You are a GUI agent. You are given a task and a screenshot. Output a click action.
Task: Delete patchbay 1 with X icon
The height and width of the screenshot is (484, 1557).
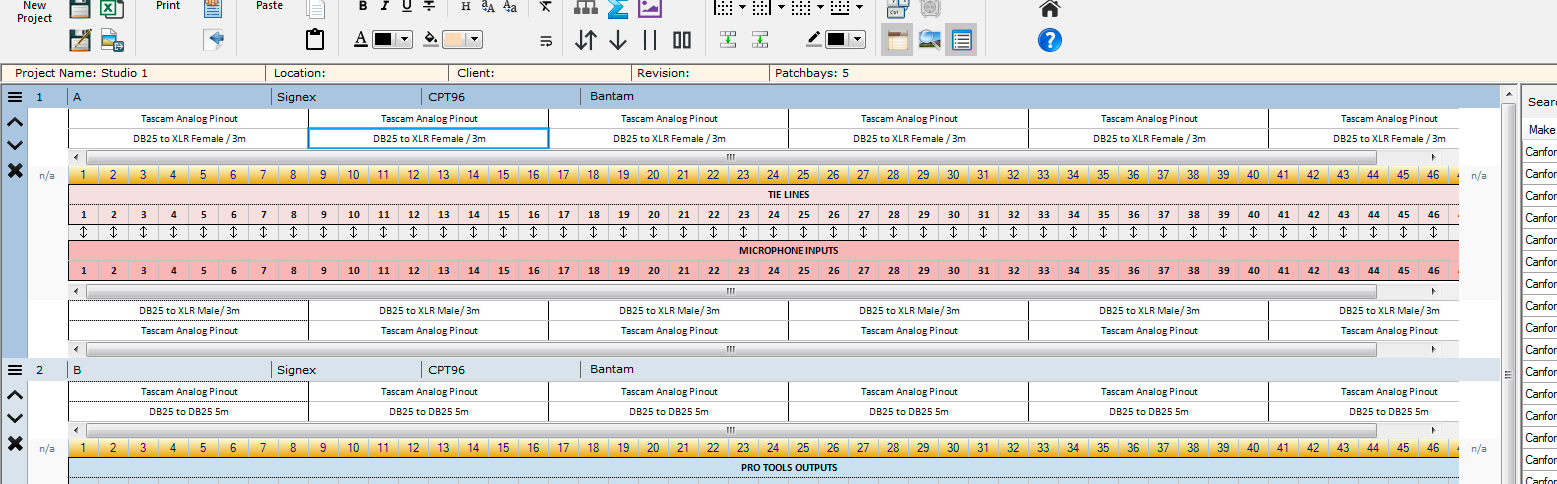coord(15,171)
